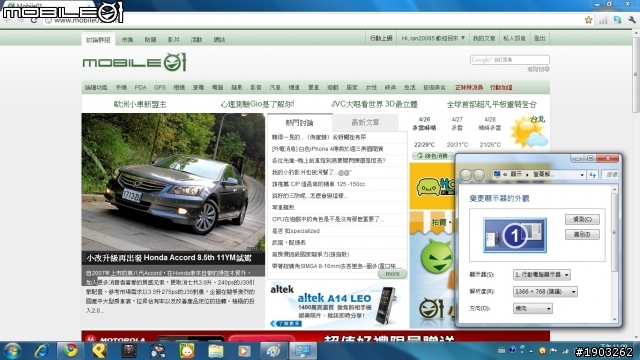Click the display window scrollbar down arrow
640x360 pixels.
pos(615,320)
